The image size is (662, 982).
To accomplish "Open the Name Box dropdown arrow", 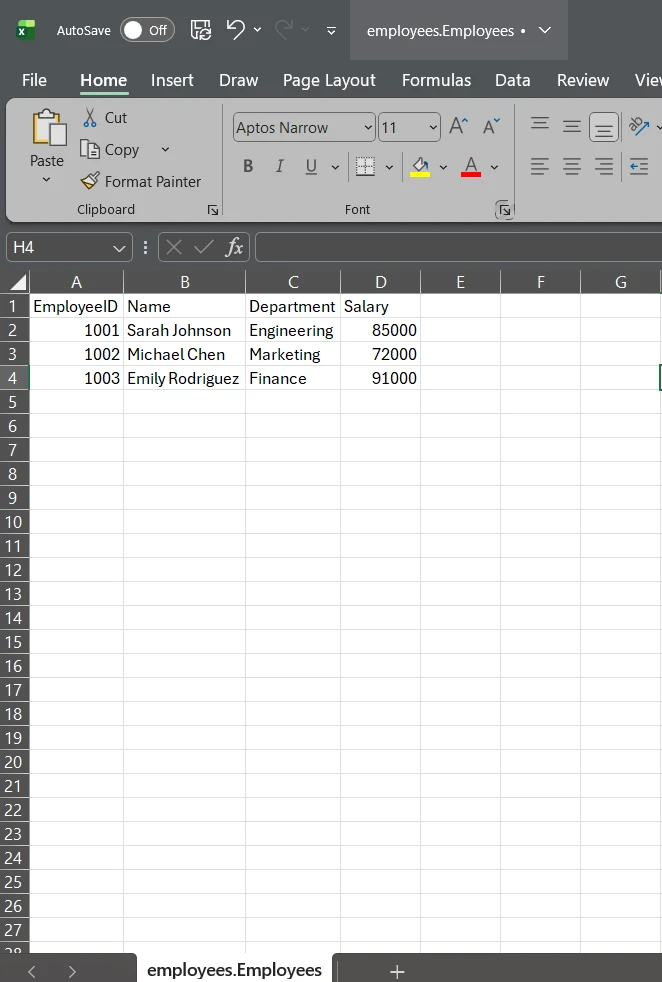I will point(120,248).
